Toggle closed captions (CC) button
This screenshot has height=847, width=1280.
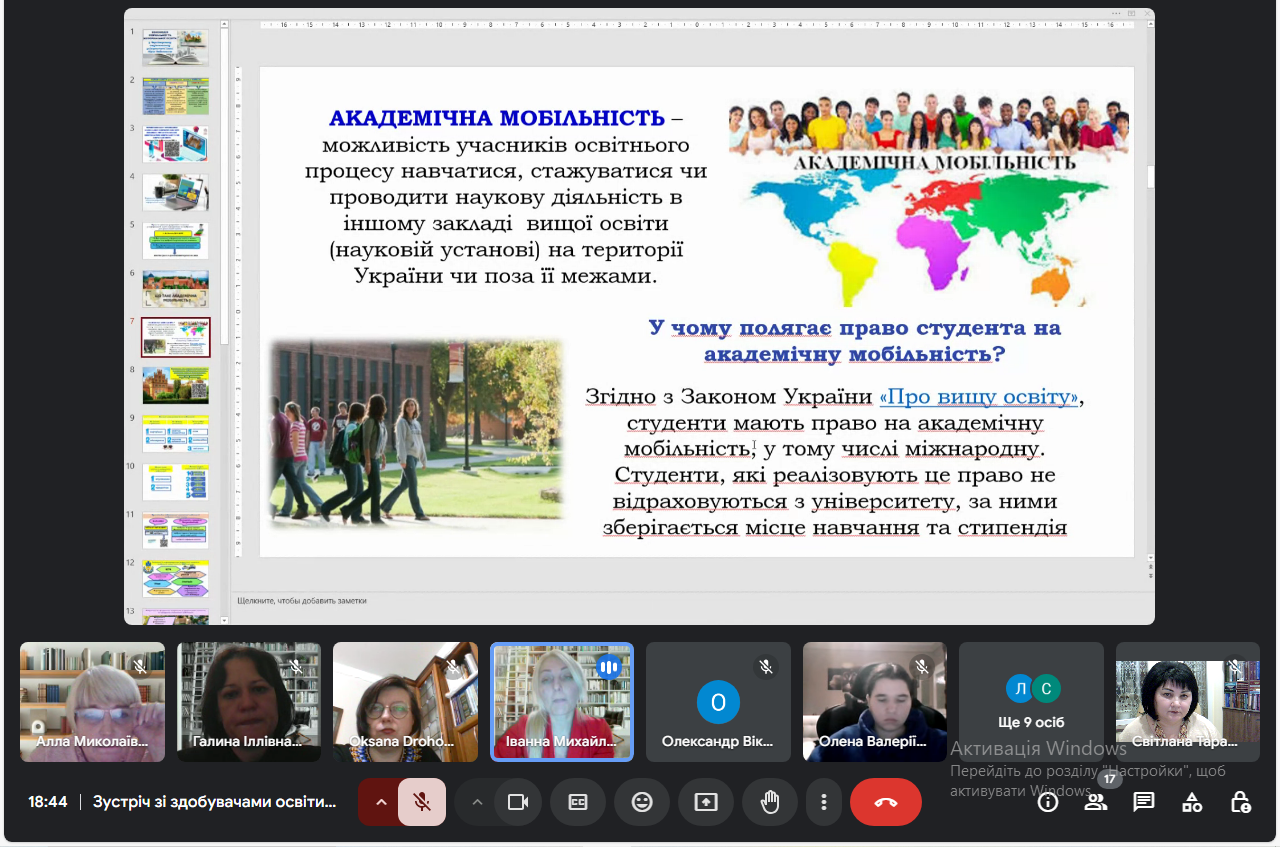(x=578, y=802)
